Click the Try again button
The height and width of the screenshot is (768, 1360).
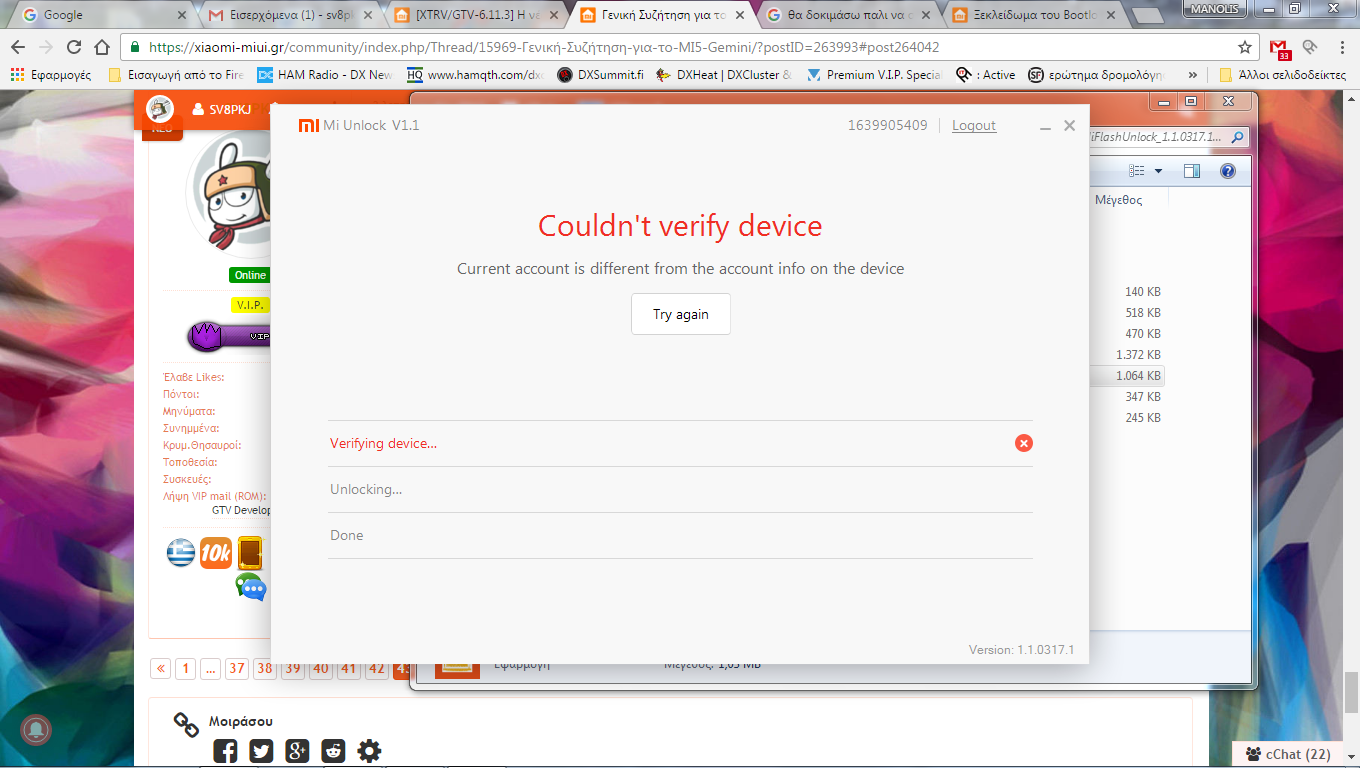pos(681,314)
